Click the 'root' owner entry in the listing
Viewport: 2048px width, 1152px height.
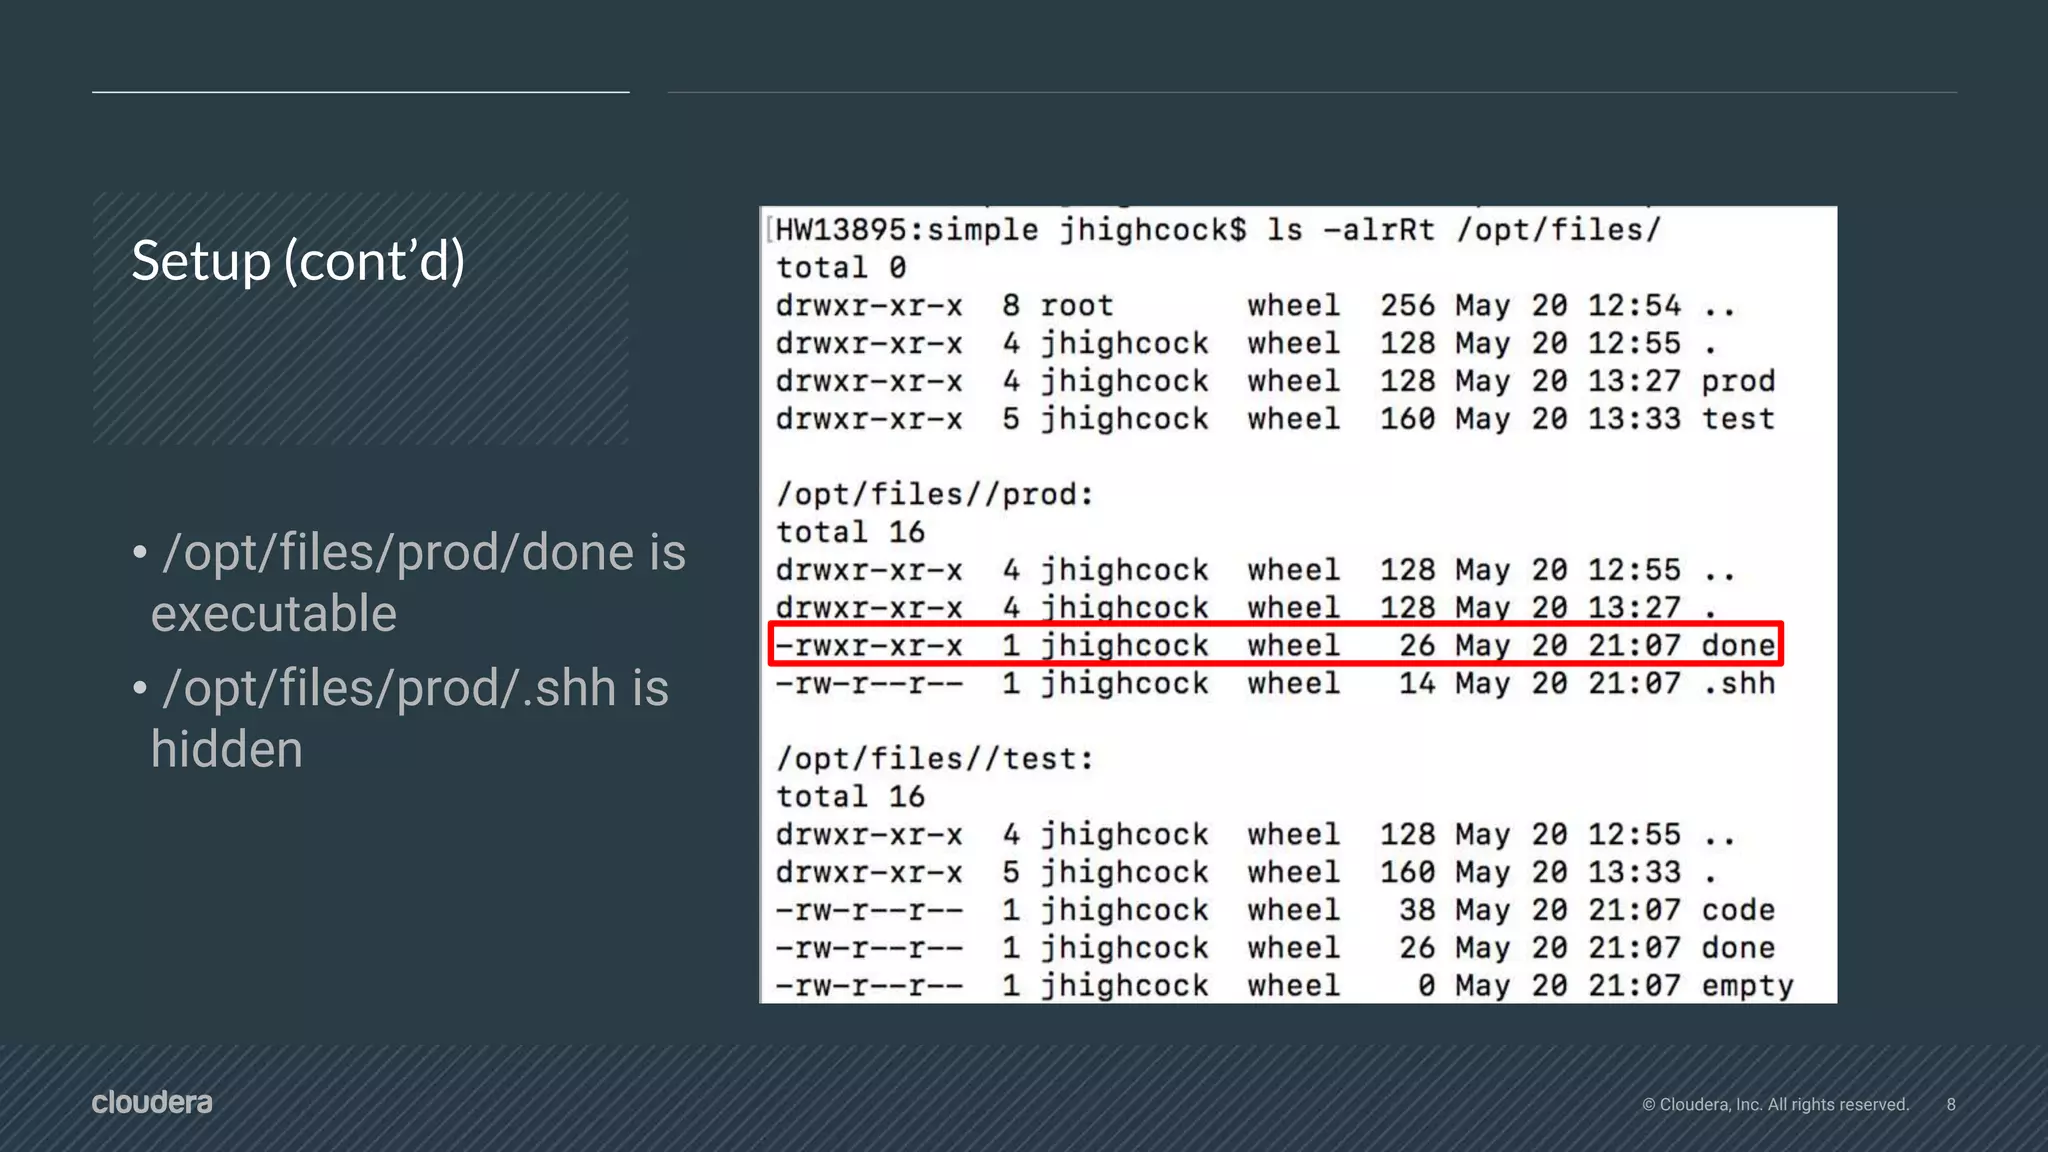[x=1077, y=306]
